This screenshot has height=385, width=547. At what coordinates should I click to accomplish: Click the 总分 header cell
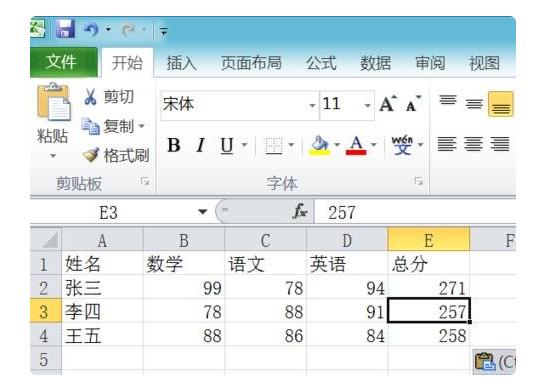(429, 264)
